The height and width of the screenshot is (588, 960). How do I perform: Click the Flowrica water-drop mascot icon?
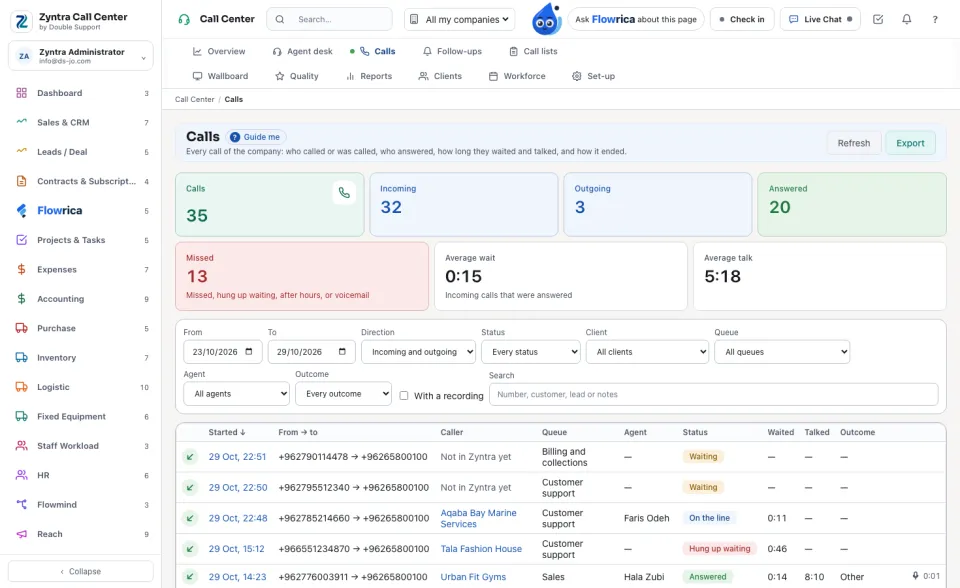tap(547, 19)
